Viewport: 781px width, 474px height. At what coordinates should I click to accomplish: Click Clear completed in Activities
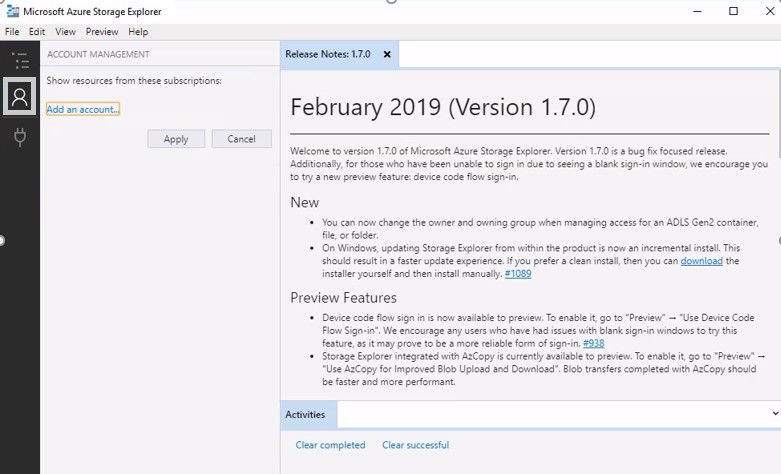coord(330,445)
